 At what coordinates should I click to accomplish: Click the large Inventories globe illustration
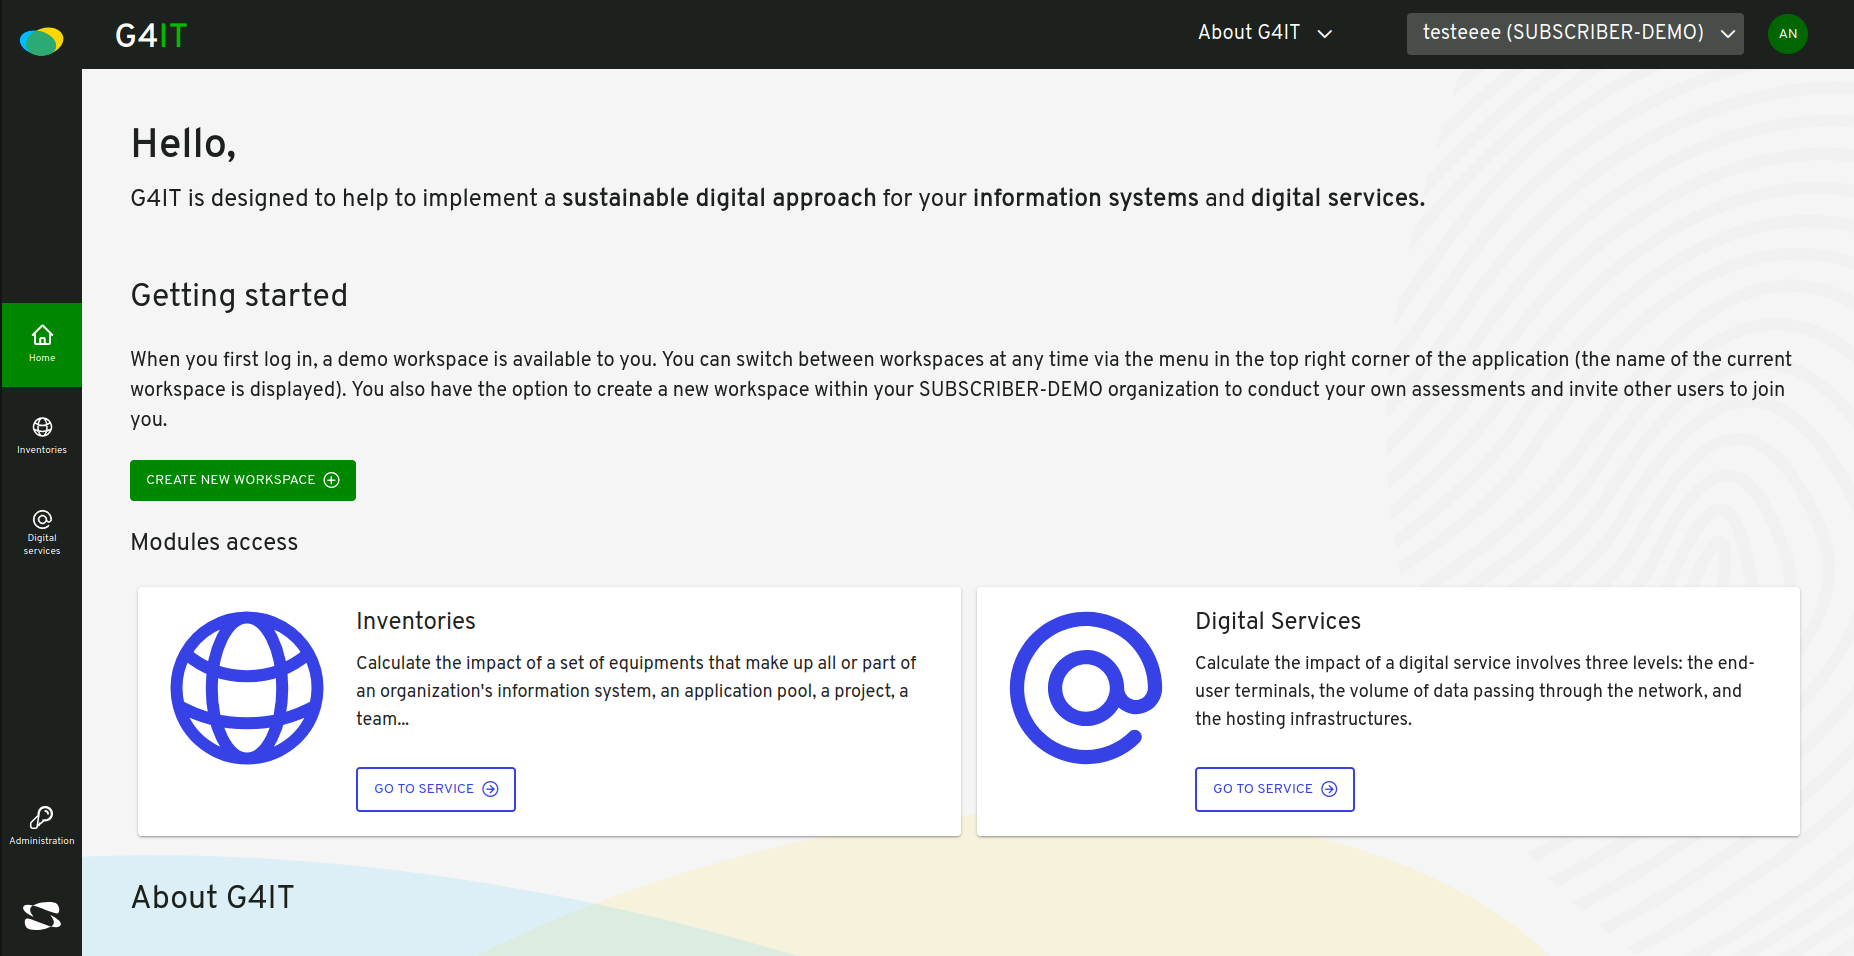click(x=247, y=688)
